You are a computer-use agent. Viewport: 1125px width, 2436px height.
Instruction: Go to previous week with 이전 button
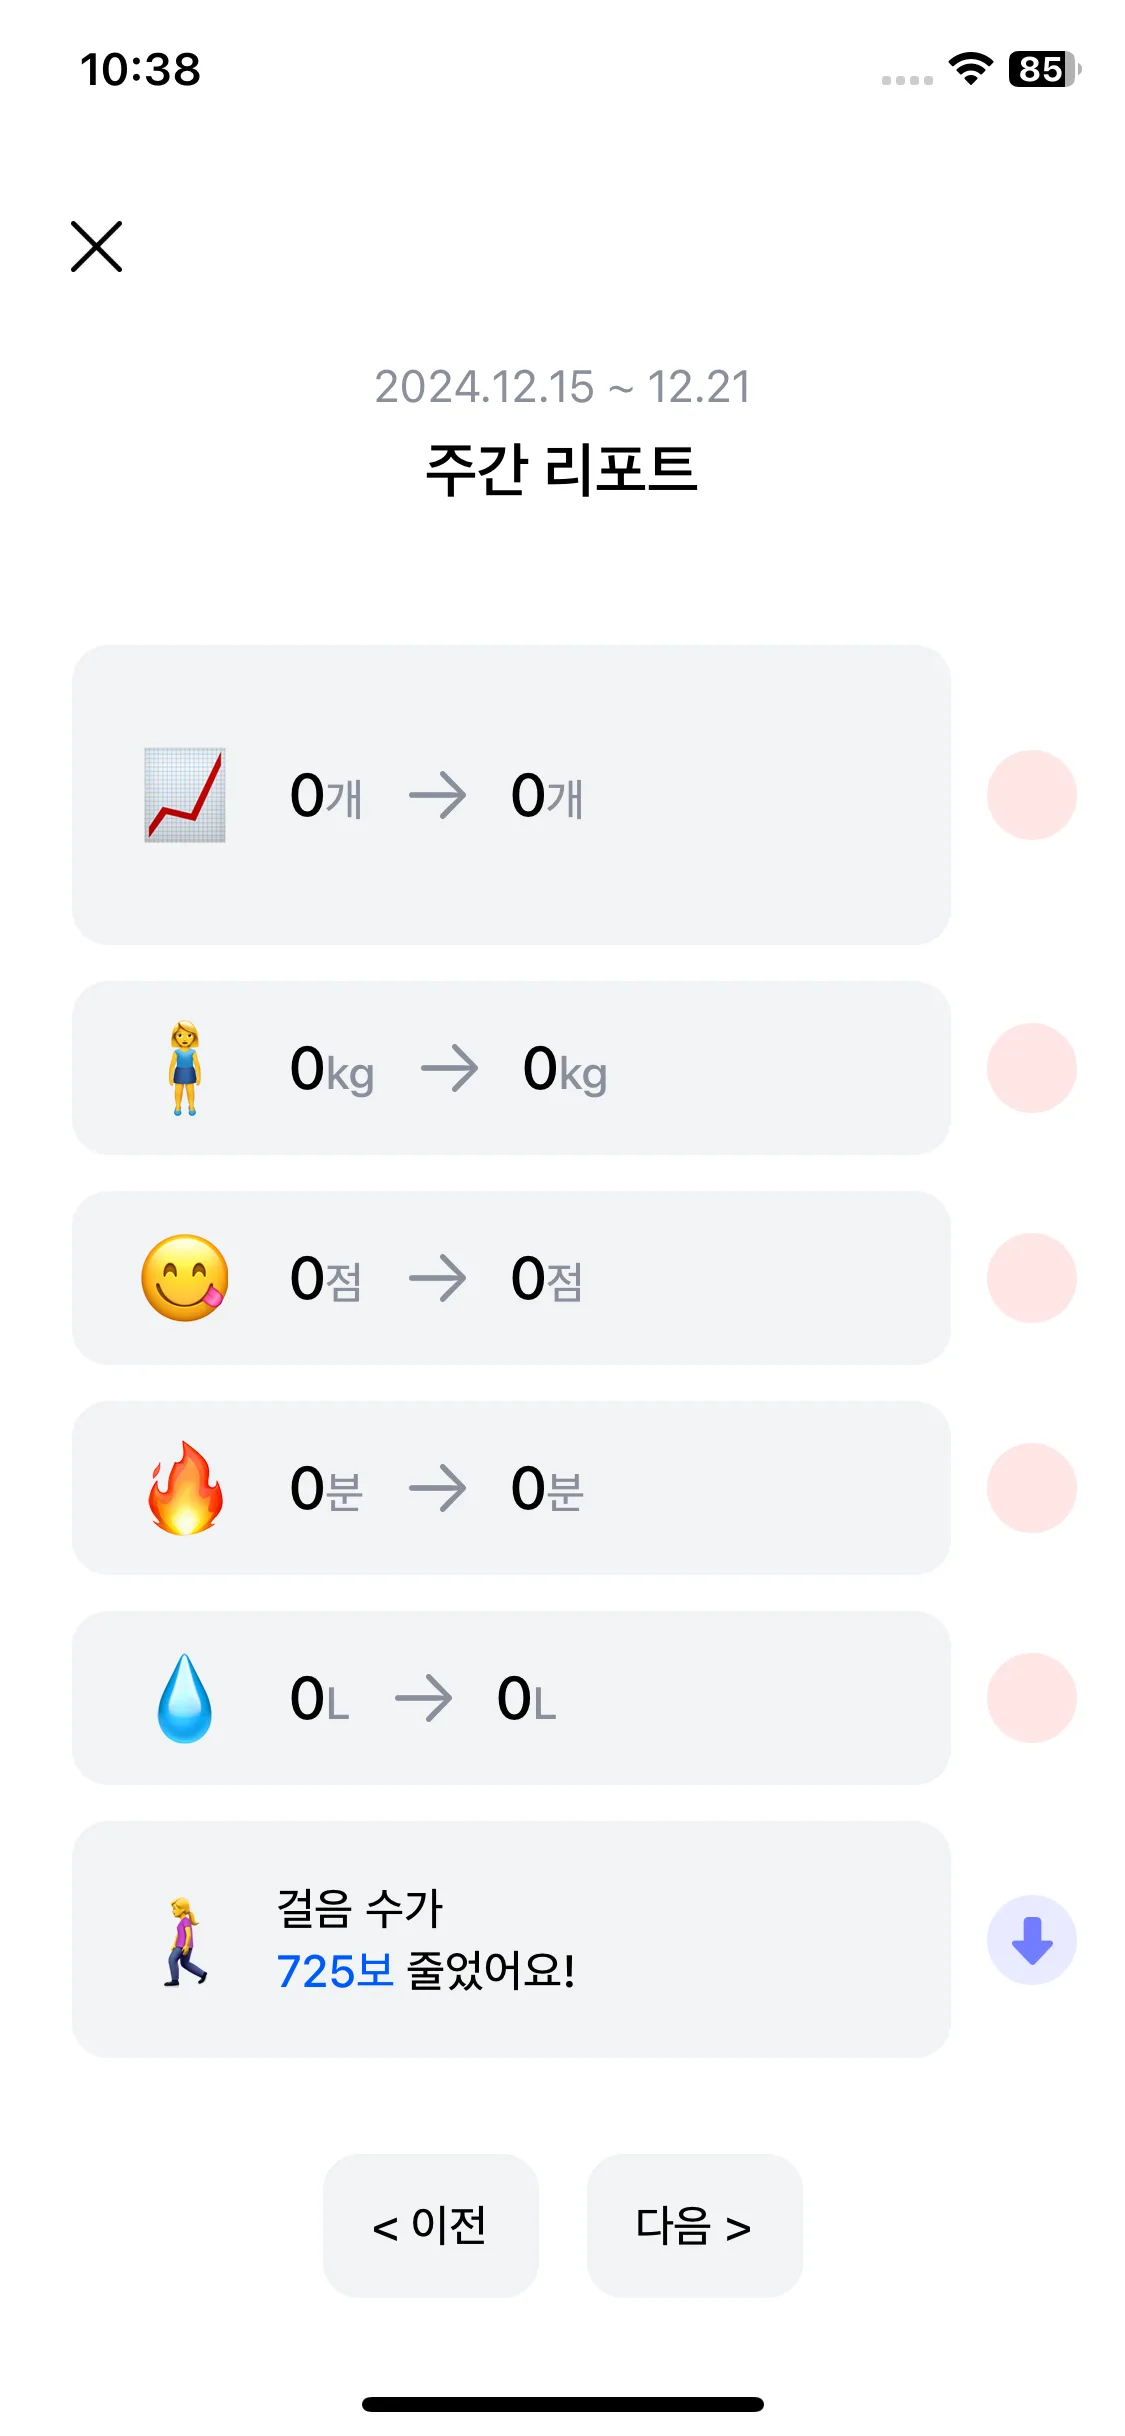point(431,2226)
